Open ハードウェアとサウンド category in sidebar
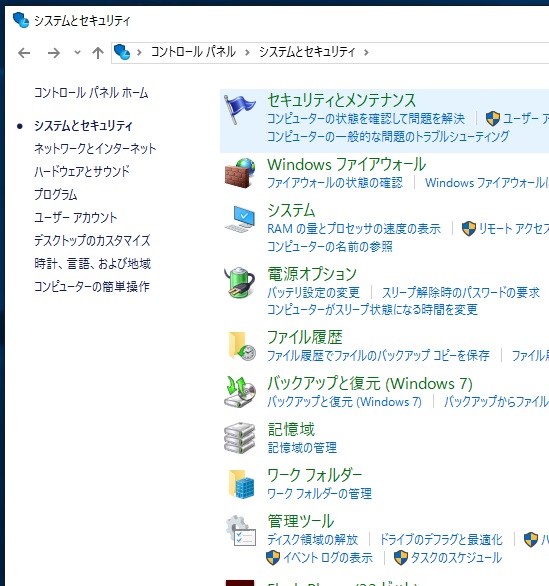This screenshot has width=549, height=586. 82,172
